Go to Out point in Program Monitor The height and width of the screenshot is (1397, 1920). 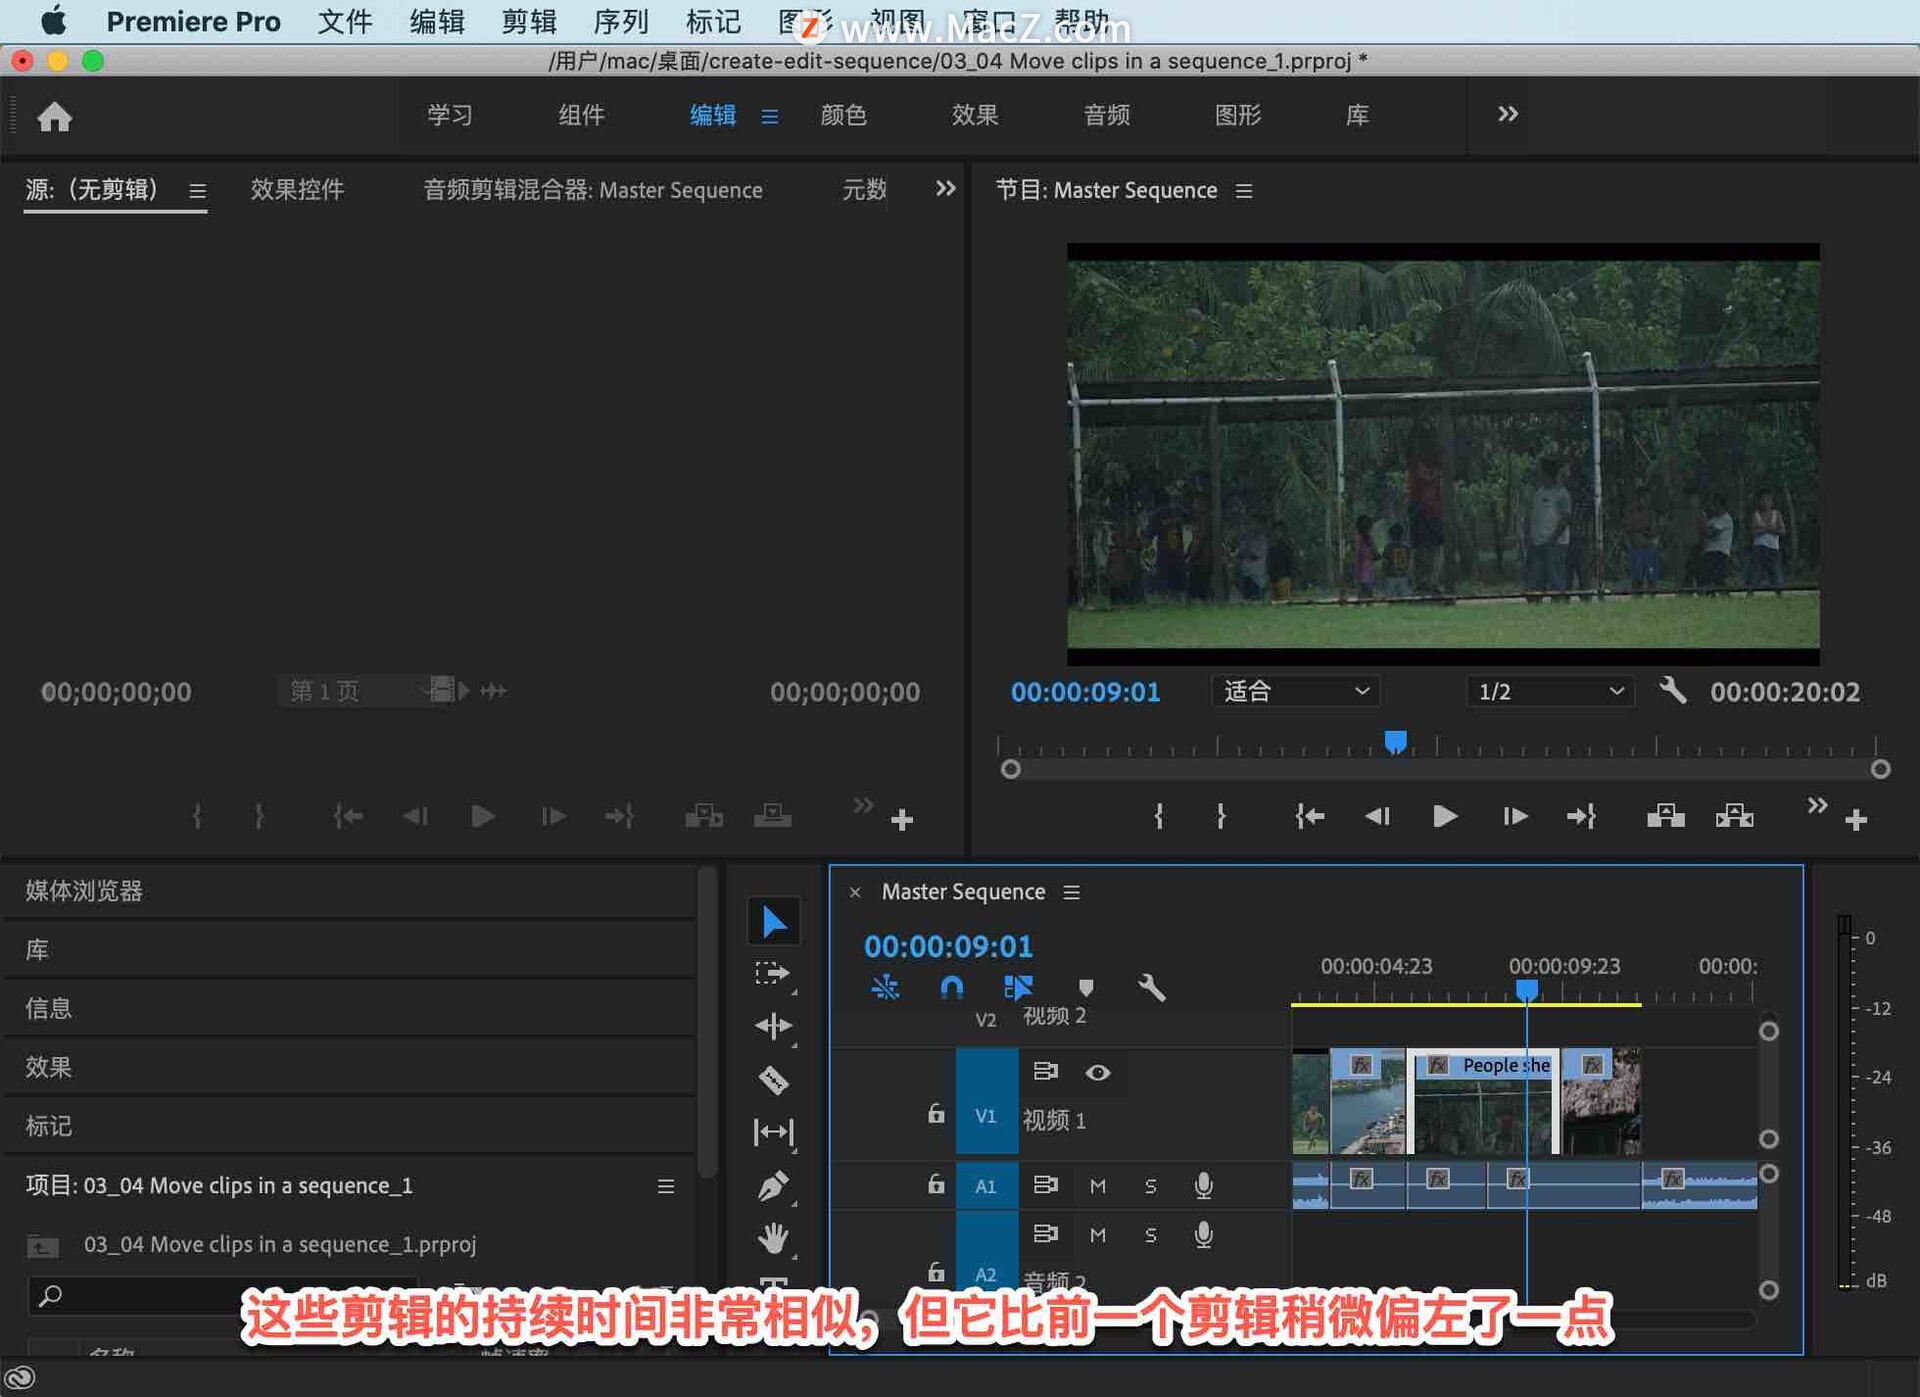[x=1581, y=817]
